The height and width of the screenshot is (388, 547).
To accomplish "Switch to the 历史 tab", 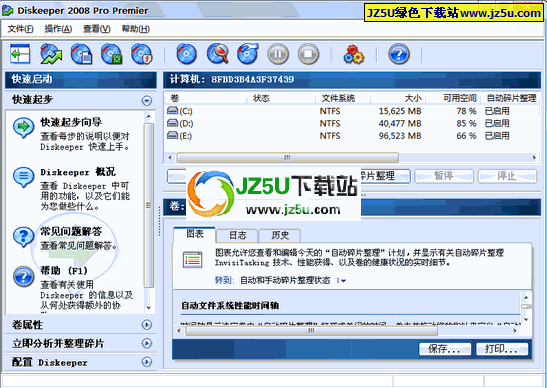I will pyautogui.click(x=280, y=236).
